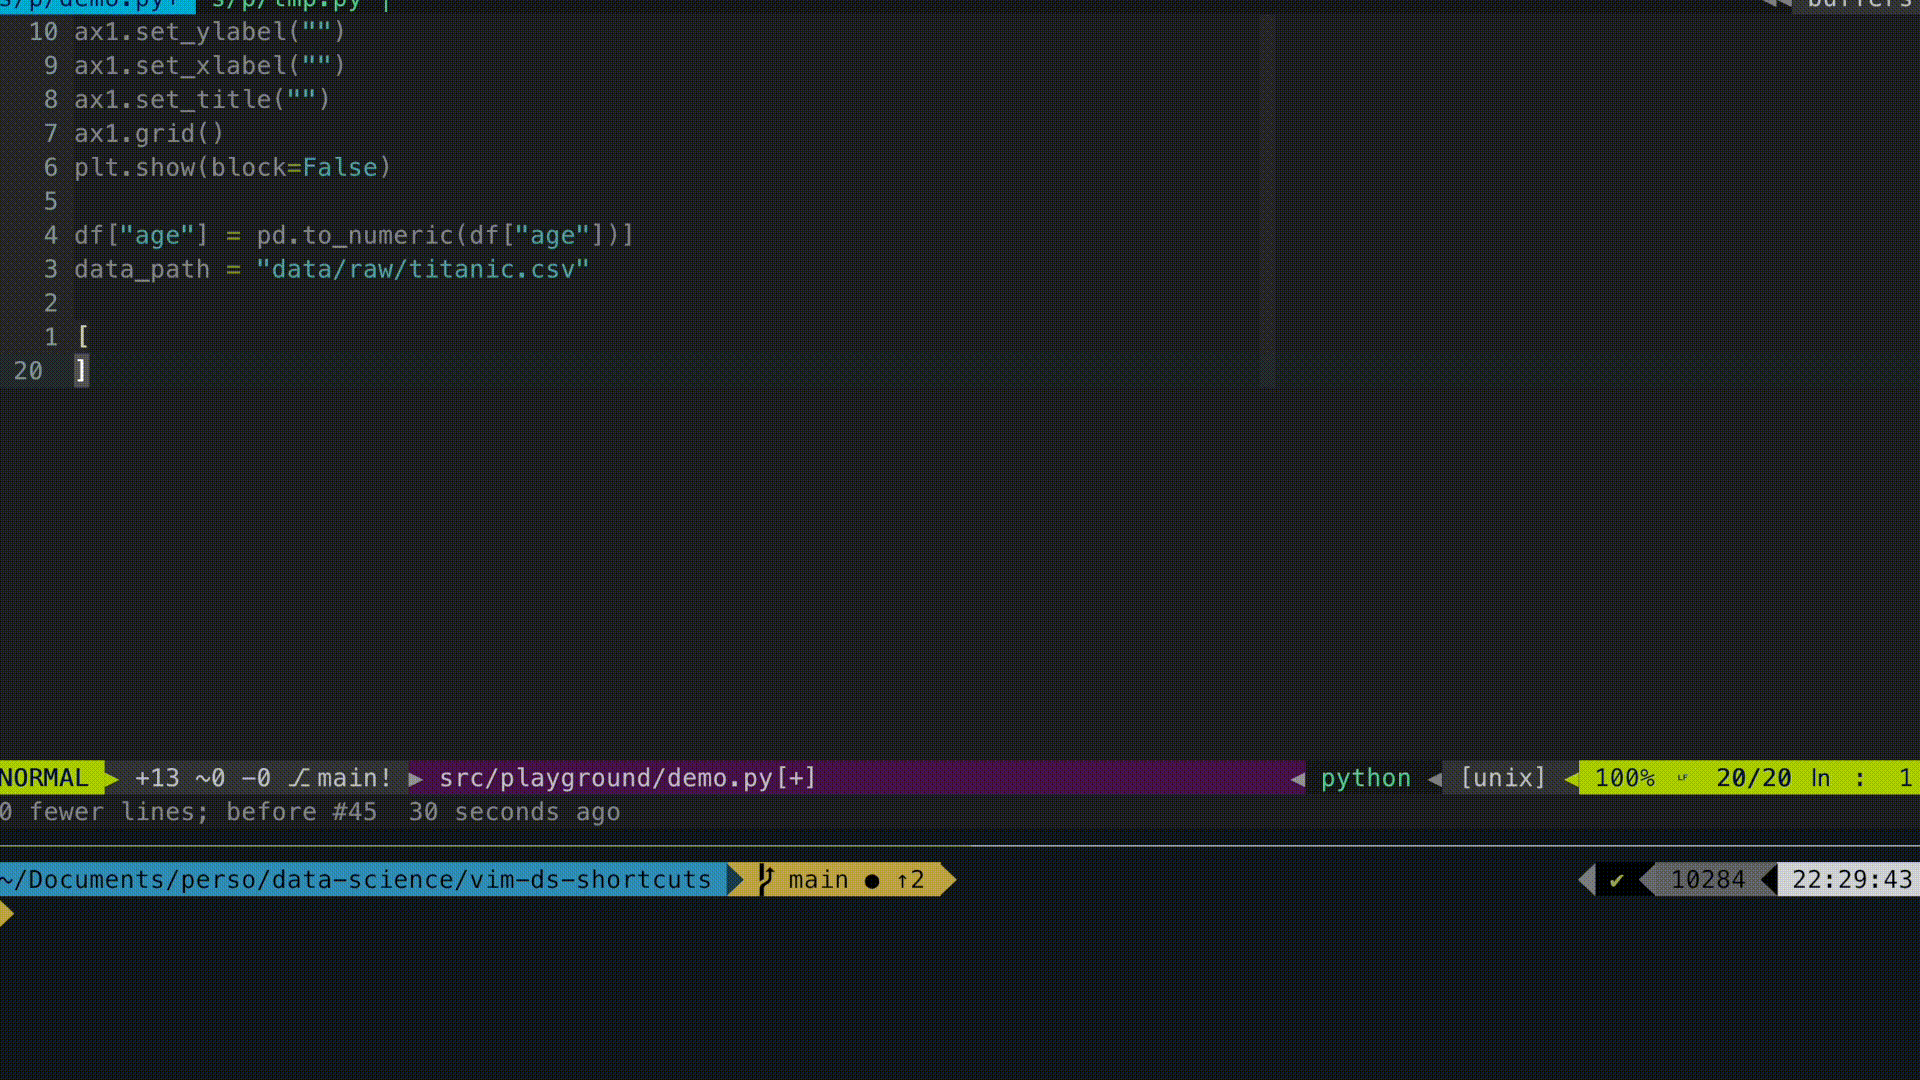Click the NORMAL mode indicator
1920x1080 pixels.
point(45,778)
